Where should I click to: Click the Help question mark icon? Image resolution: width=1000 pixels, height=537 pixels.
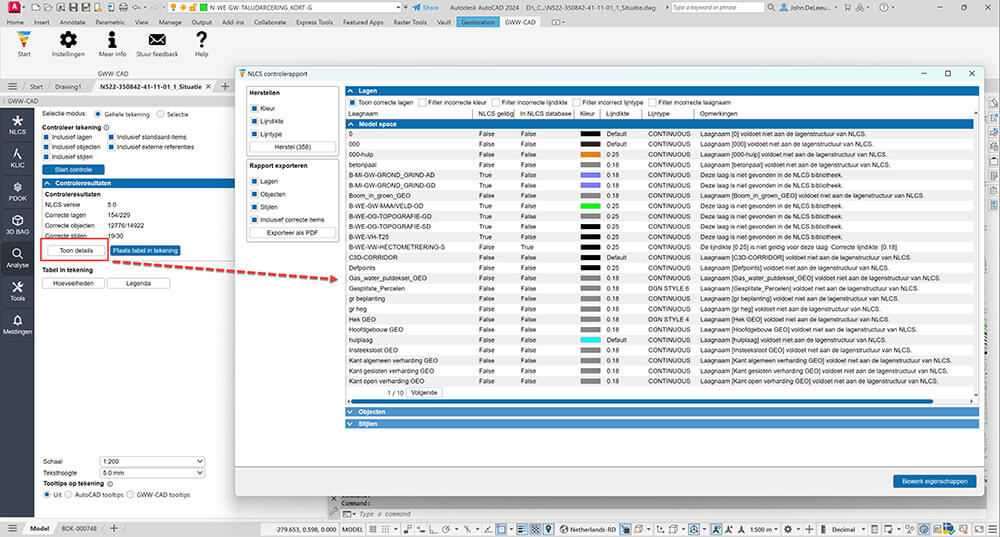(x=202, y=40)
